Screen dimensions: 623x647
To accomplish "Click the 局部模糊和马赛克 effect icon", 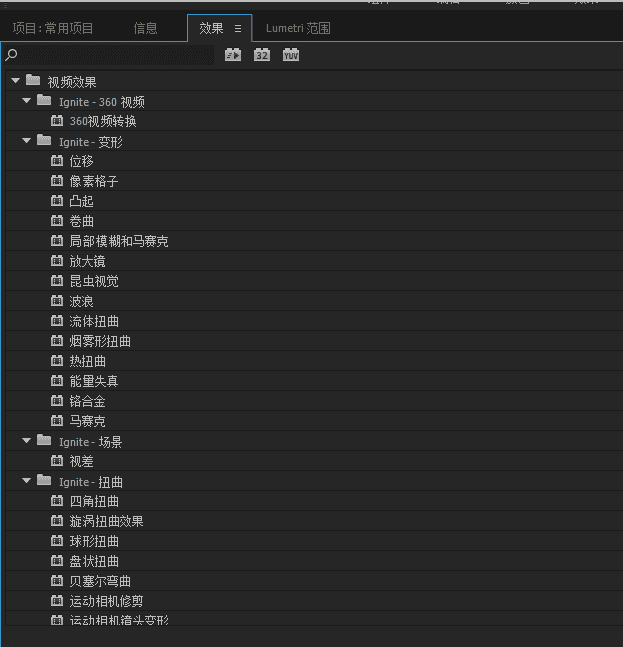I will (57, 241).
